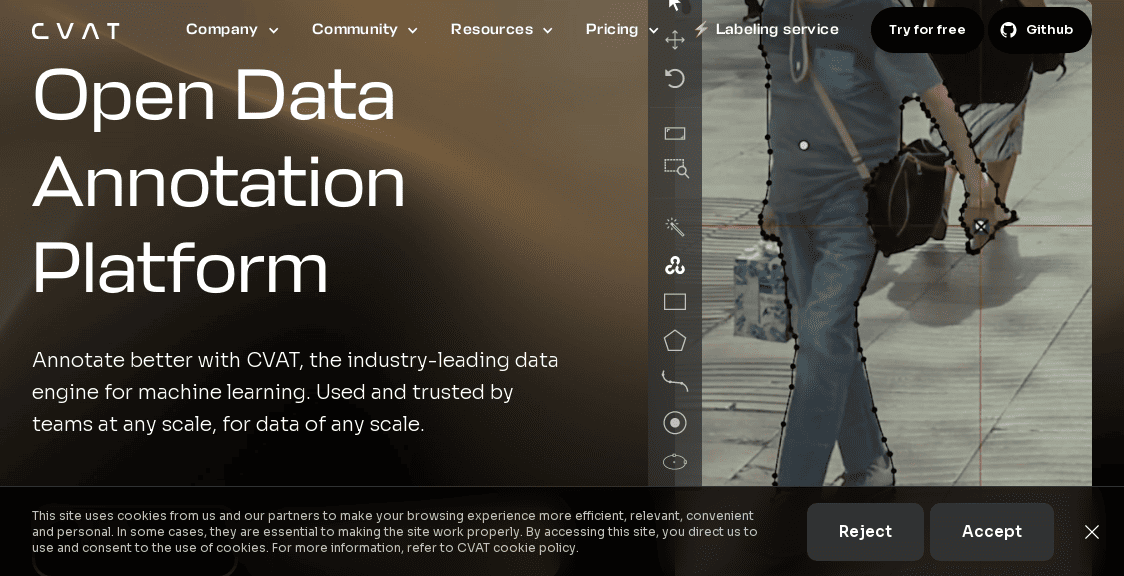Click the Rotate image arrow icon
Viewport: 1124px width, 576px height.
(x=675, y=78)
